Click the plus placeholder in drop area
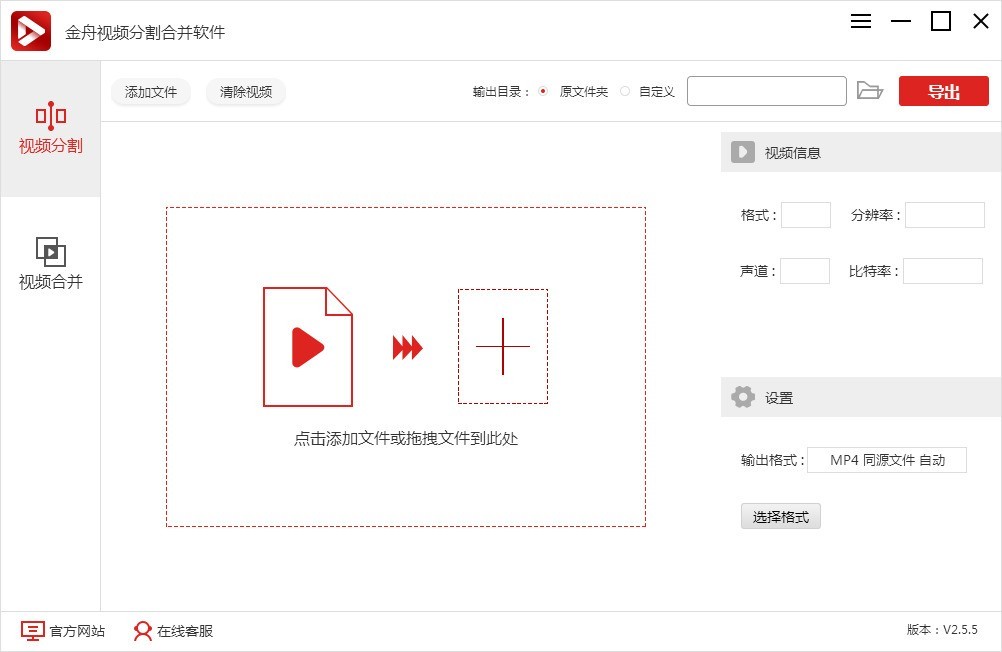1002x652 pixels. point(502,347)
